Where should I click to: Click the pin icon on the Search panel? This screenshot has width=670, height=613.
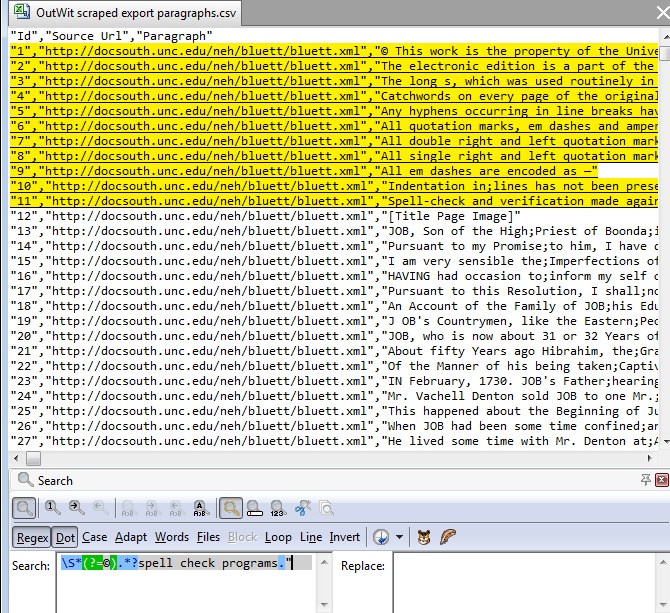[x=646, y=480]
